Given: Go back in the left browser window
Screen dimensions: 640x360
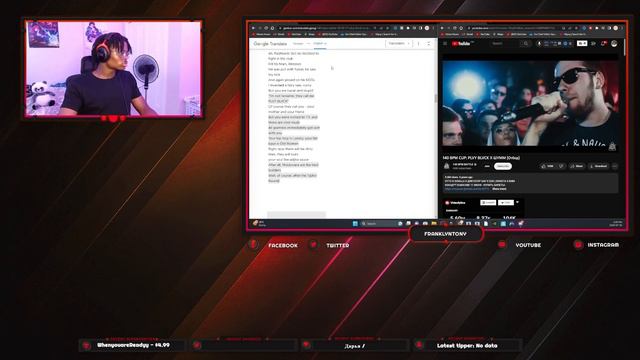Looking at the screenshot, I should coord(253,28).
